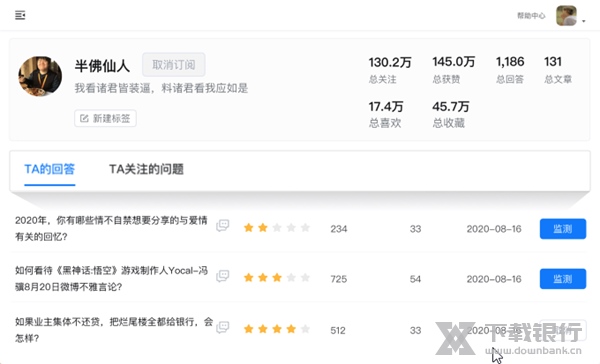Click 监测 for the 黑神话:悟空 question
This screenshot has width=600, height=364.
(562, 279)
